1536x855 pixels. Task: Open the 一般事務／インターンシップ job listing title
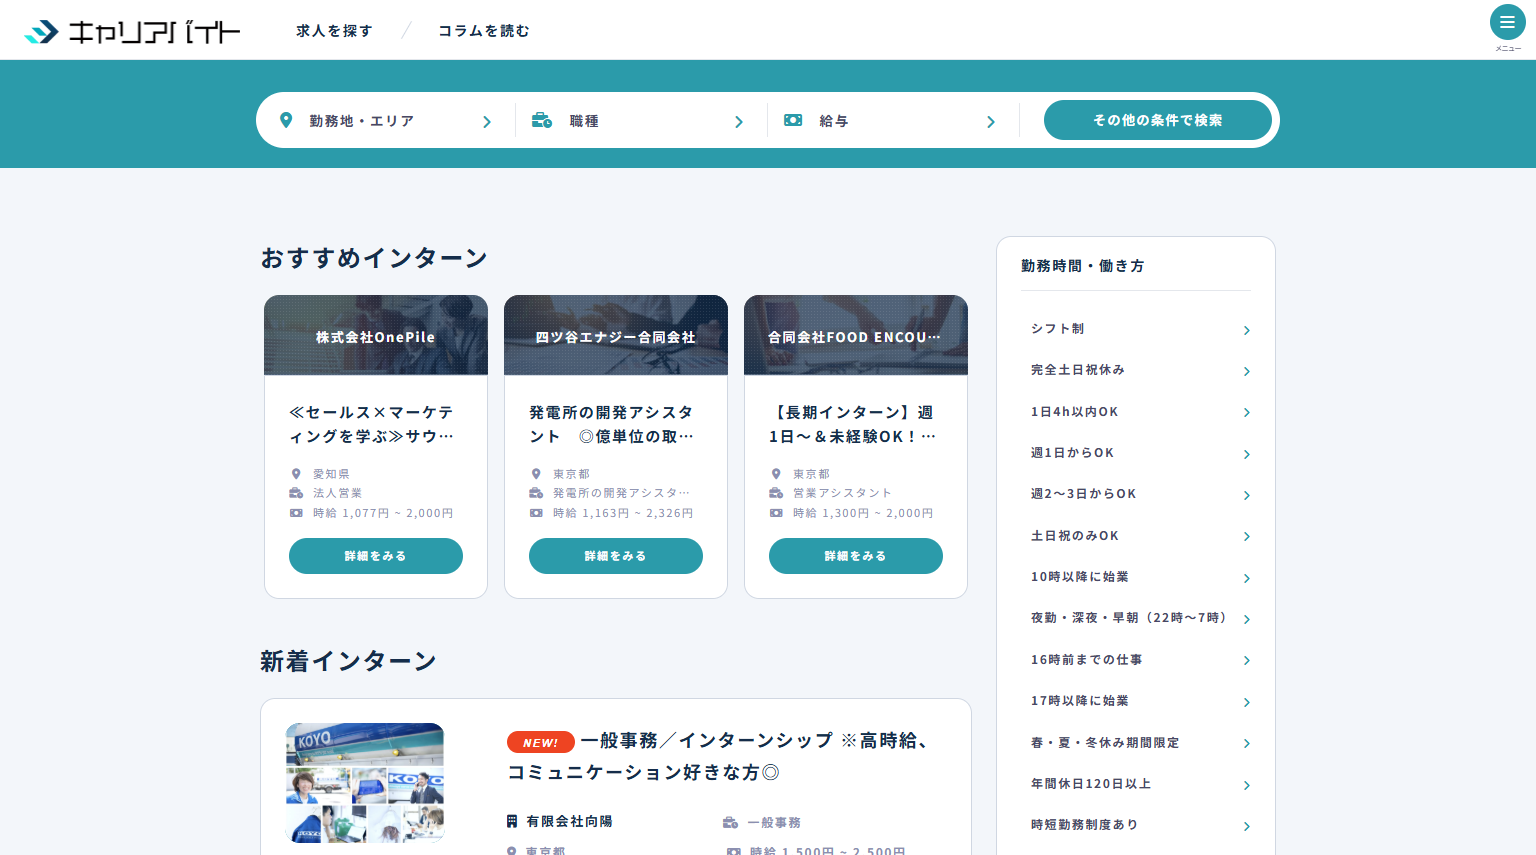[x=718, y=756]
